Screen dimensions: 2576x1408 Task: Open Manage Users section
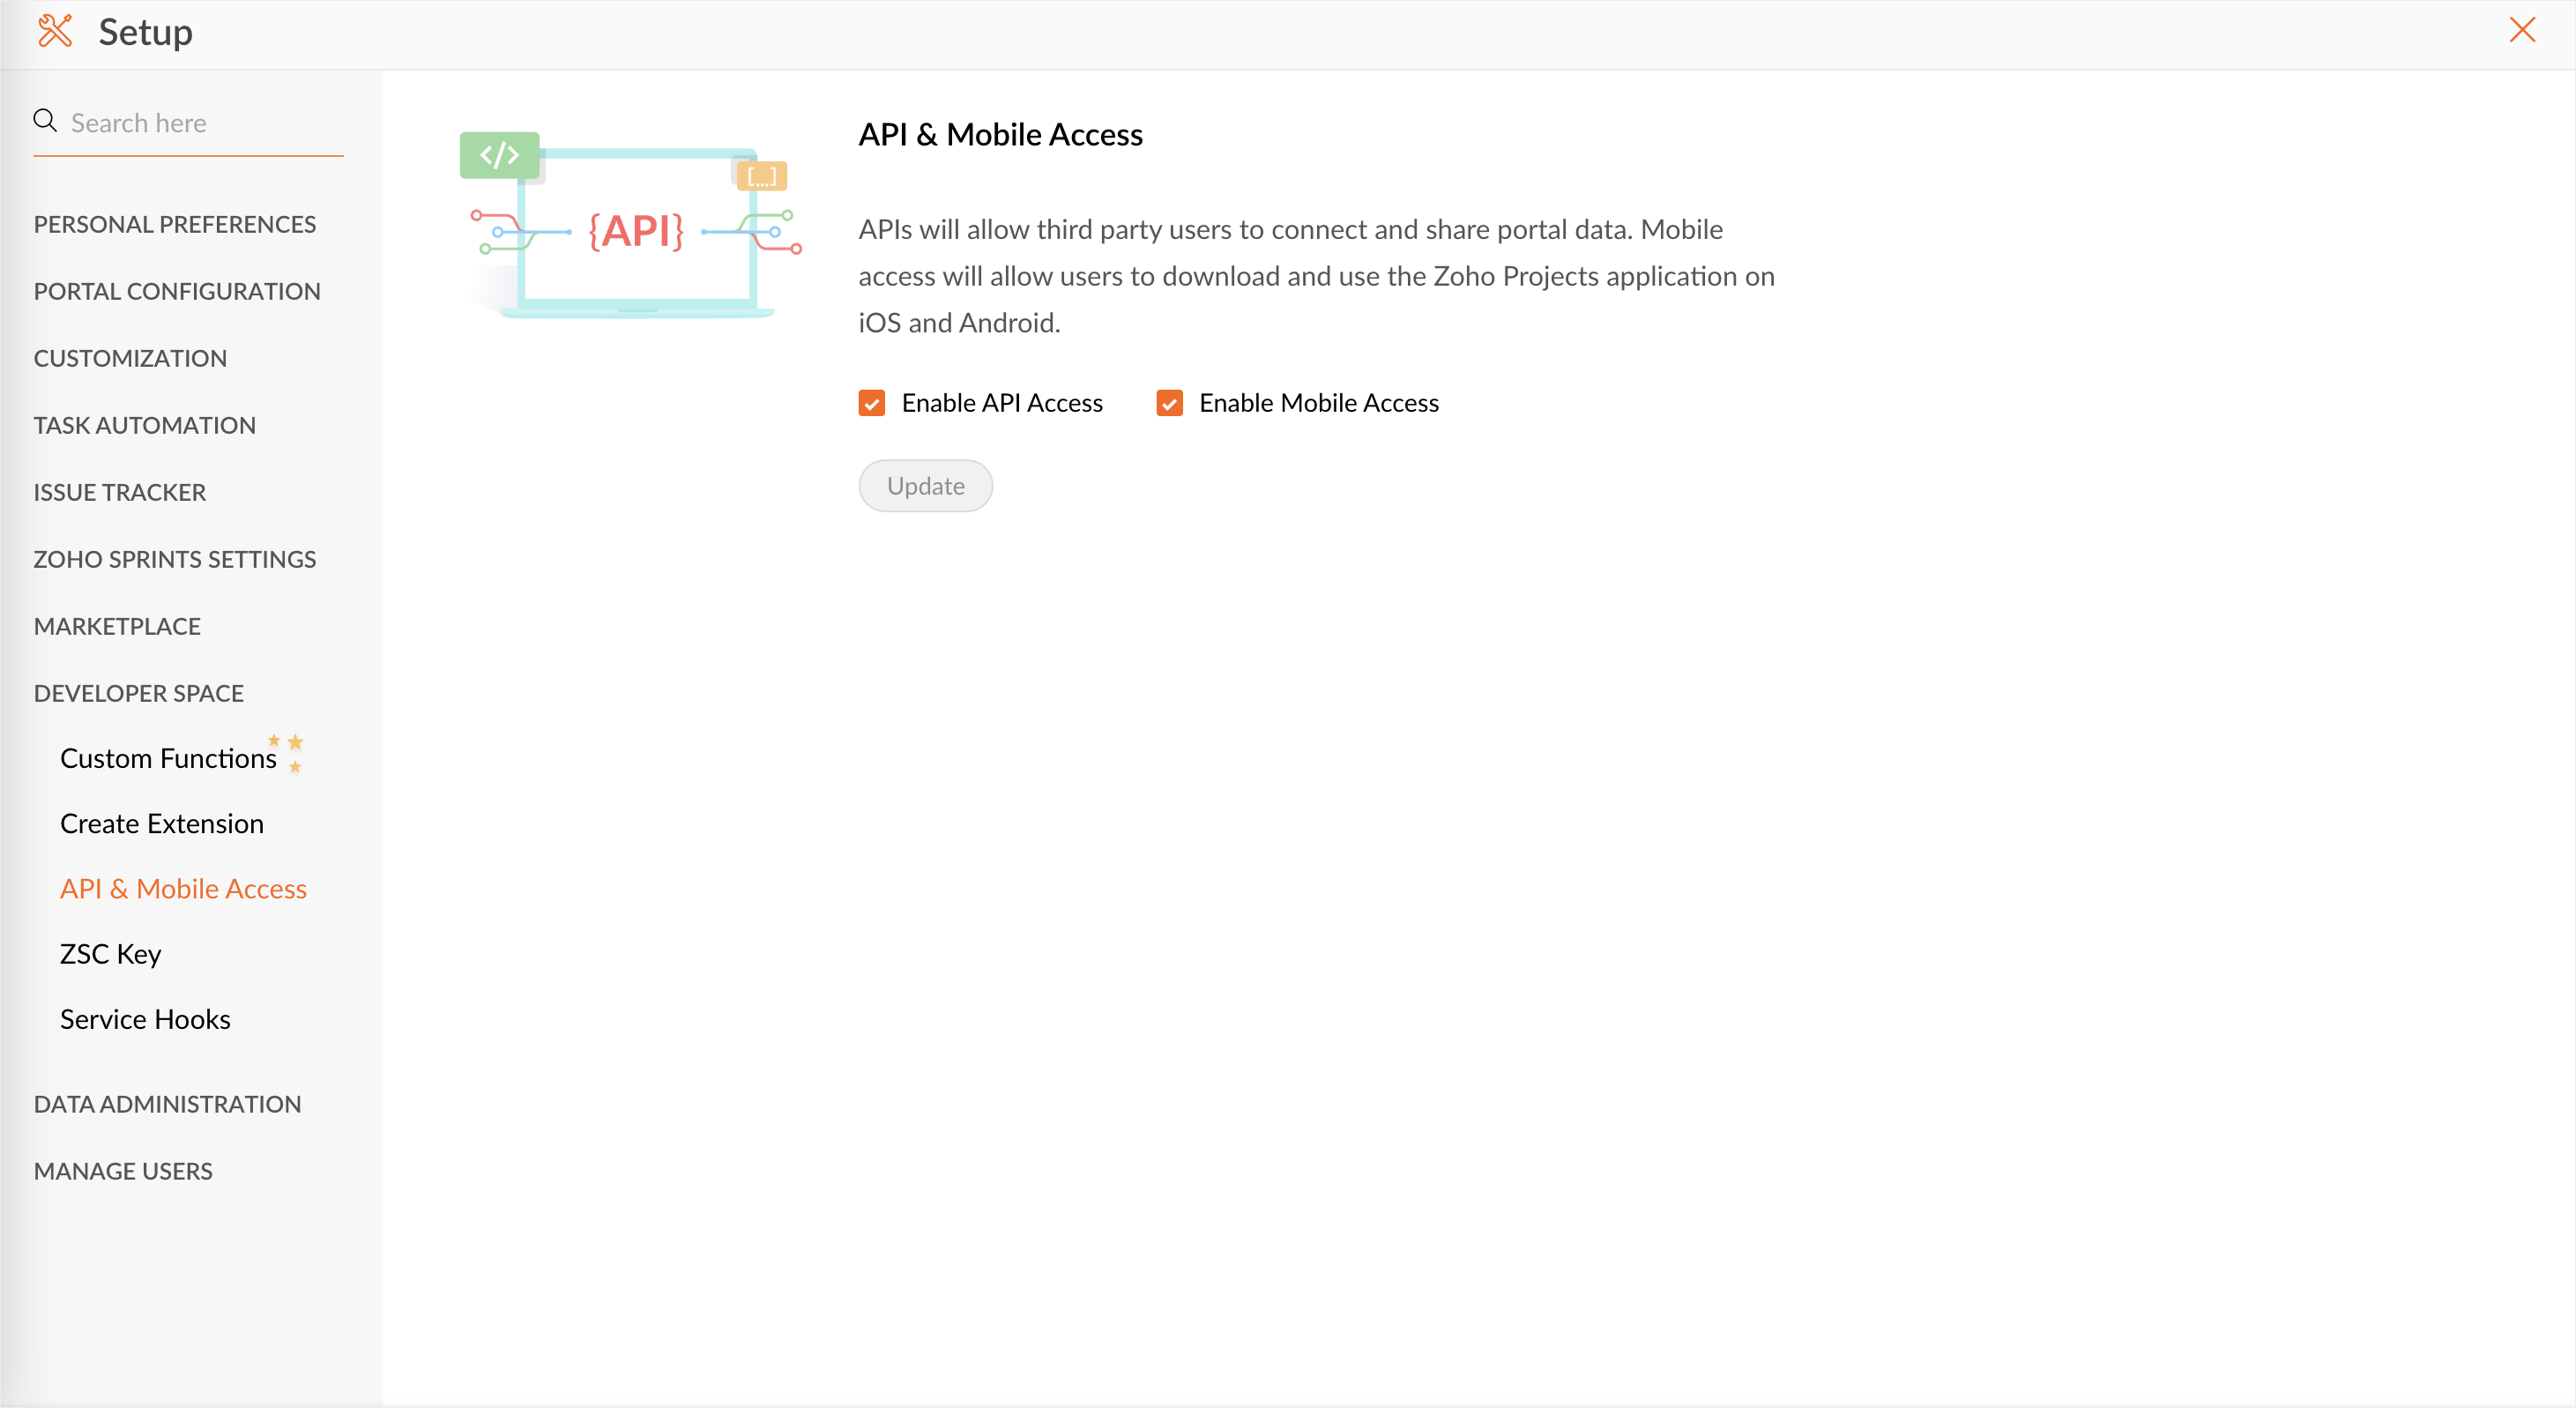[123, 1171]
